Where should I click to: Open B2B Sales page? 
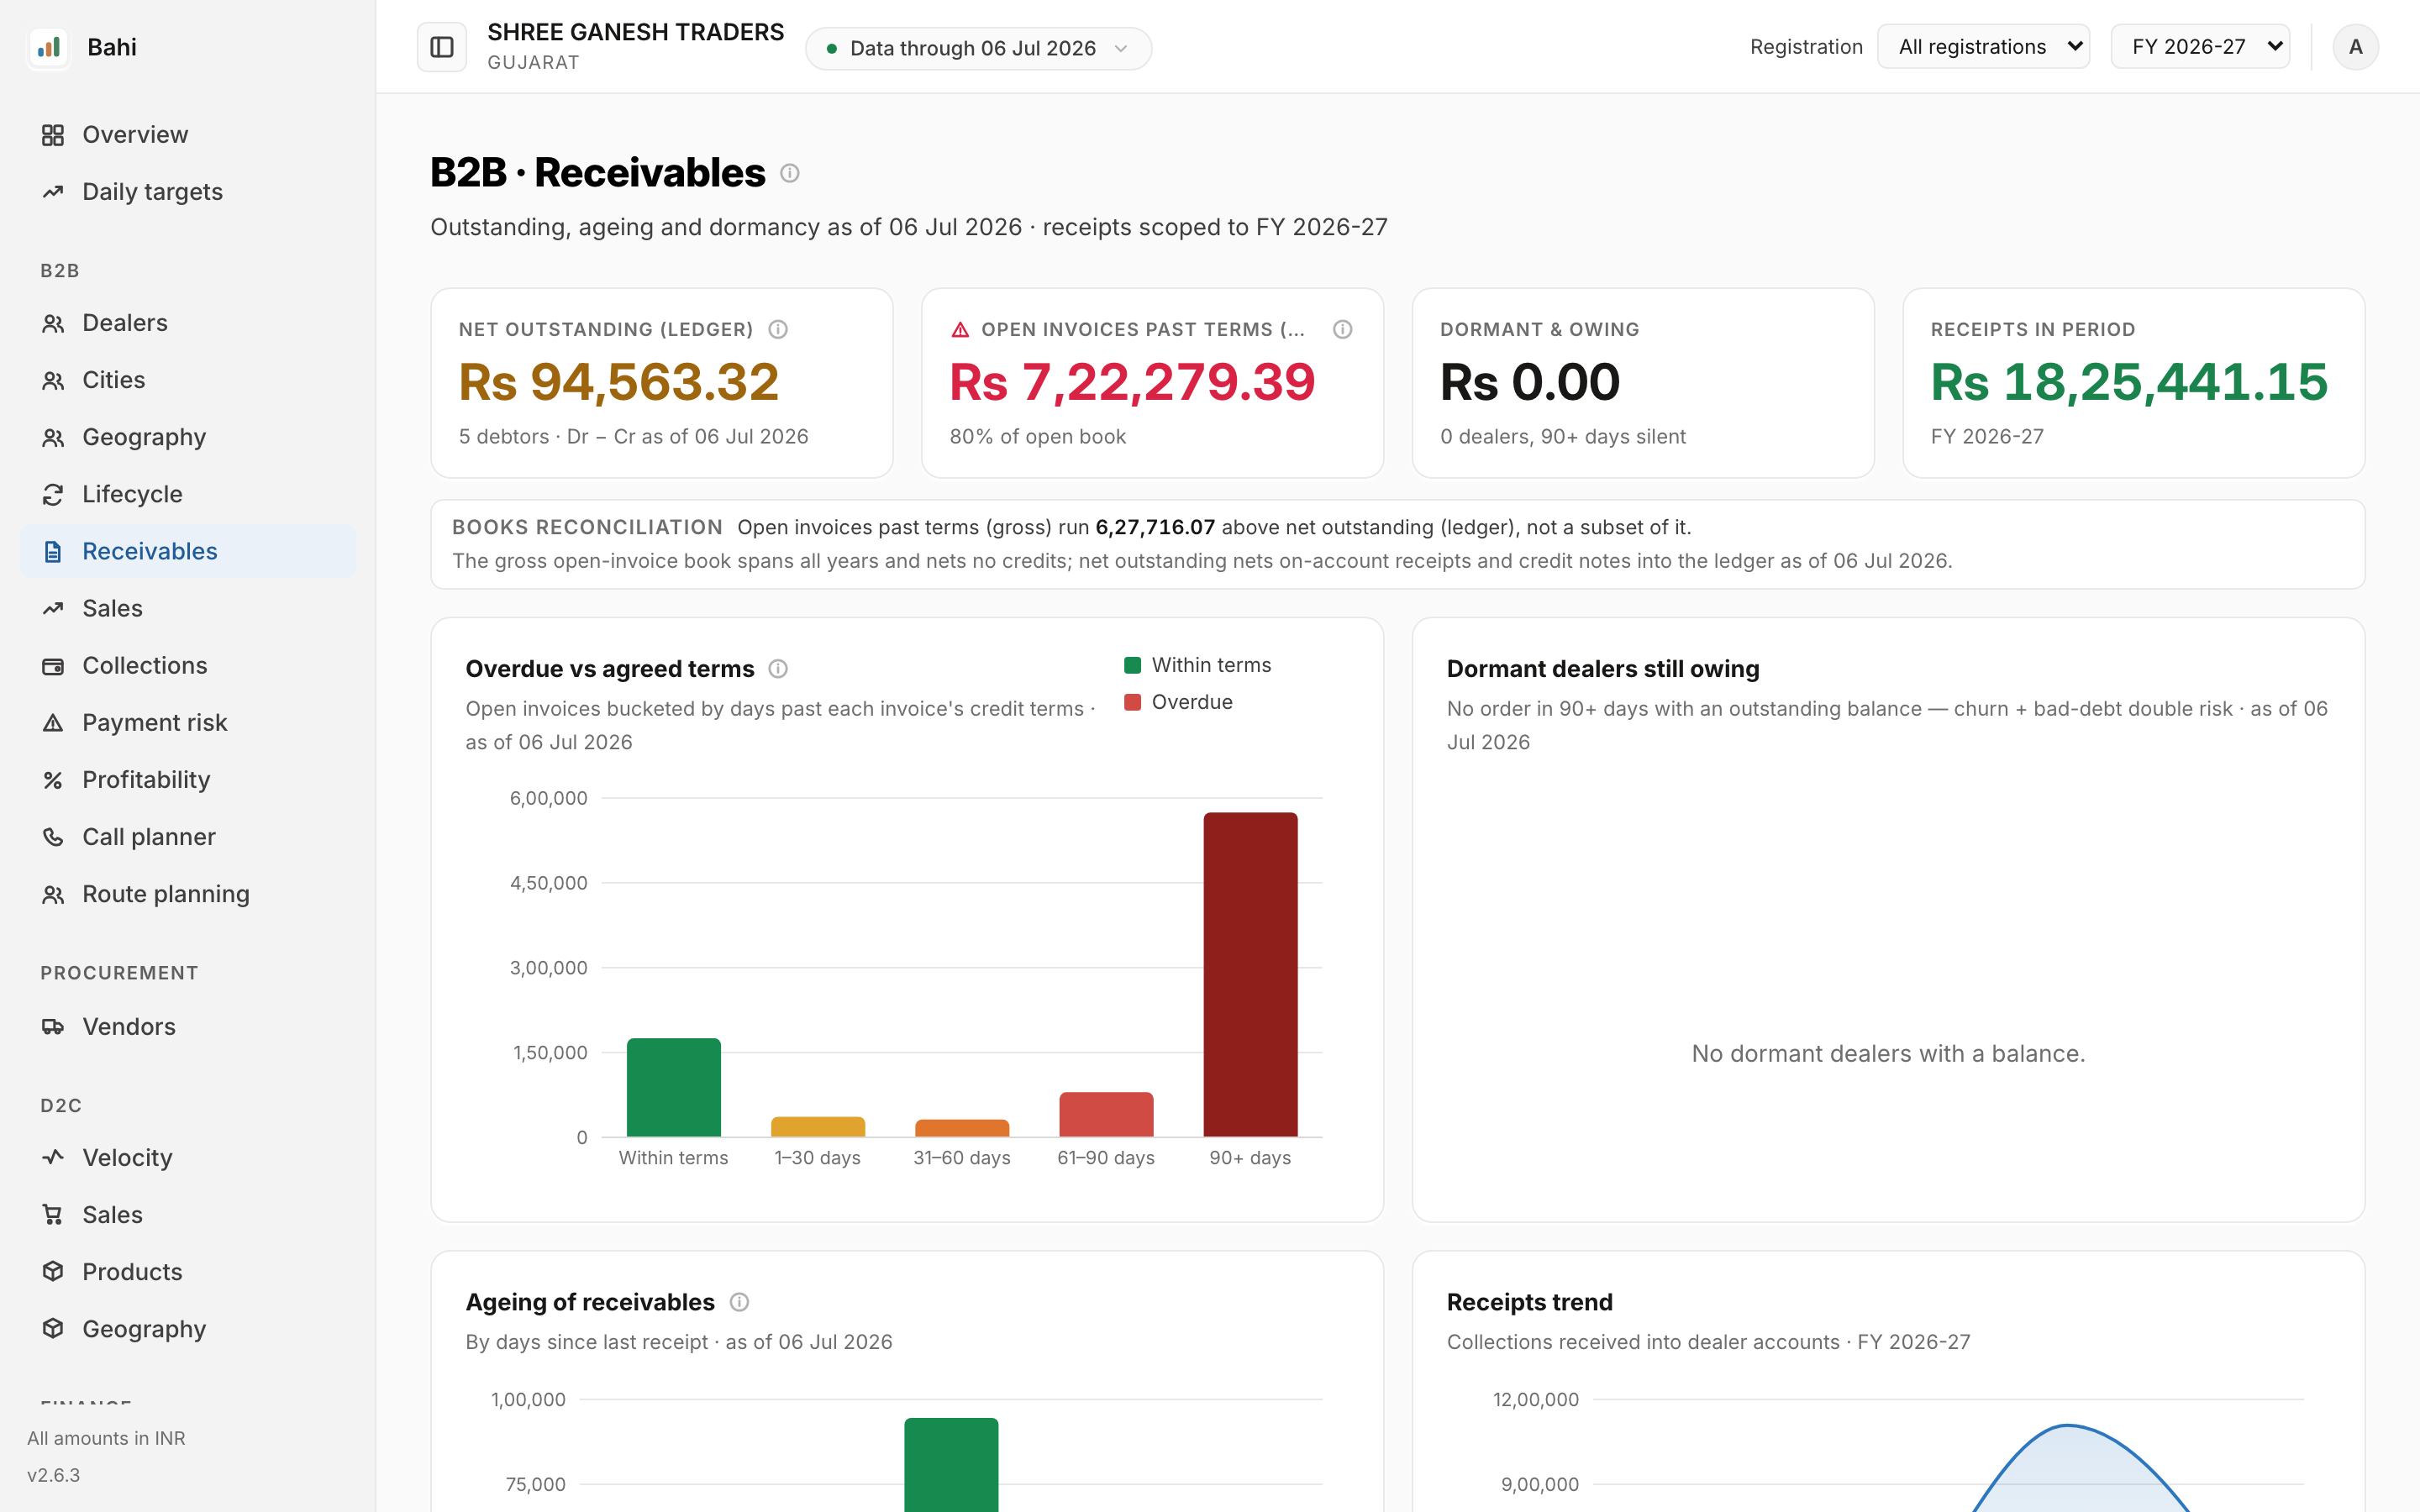pyautogui.click(x=188, y=608)
